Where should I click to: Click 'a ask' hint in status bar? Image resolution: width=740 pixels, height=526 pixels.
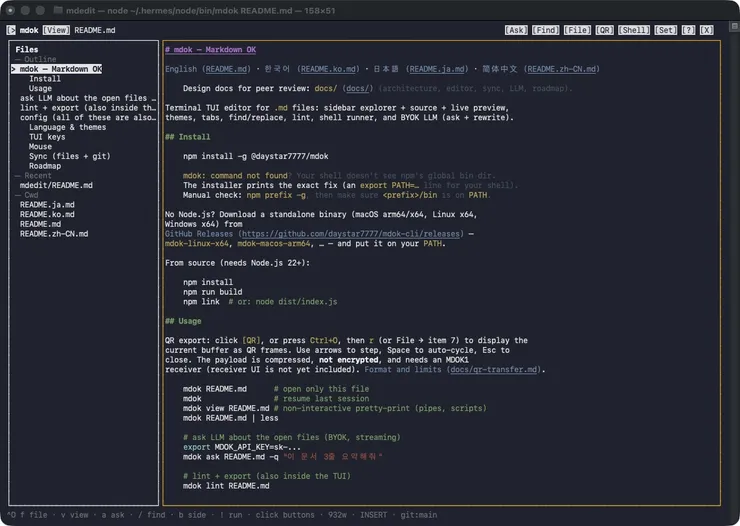click(113, 515)
